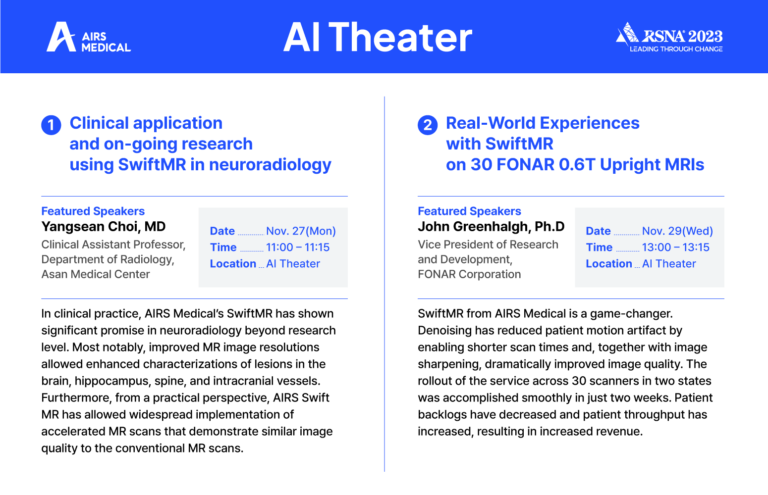768x495 pixels.
Task: Click "Vice President of Research" text
Action: coord(488,244)
